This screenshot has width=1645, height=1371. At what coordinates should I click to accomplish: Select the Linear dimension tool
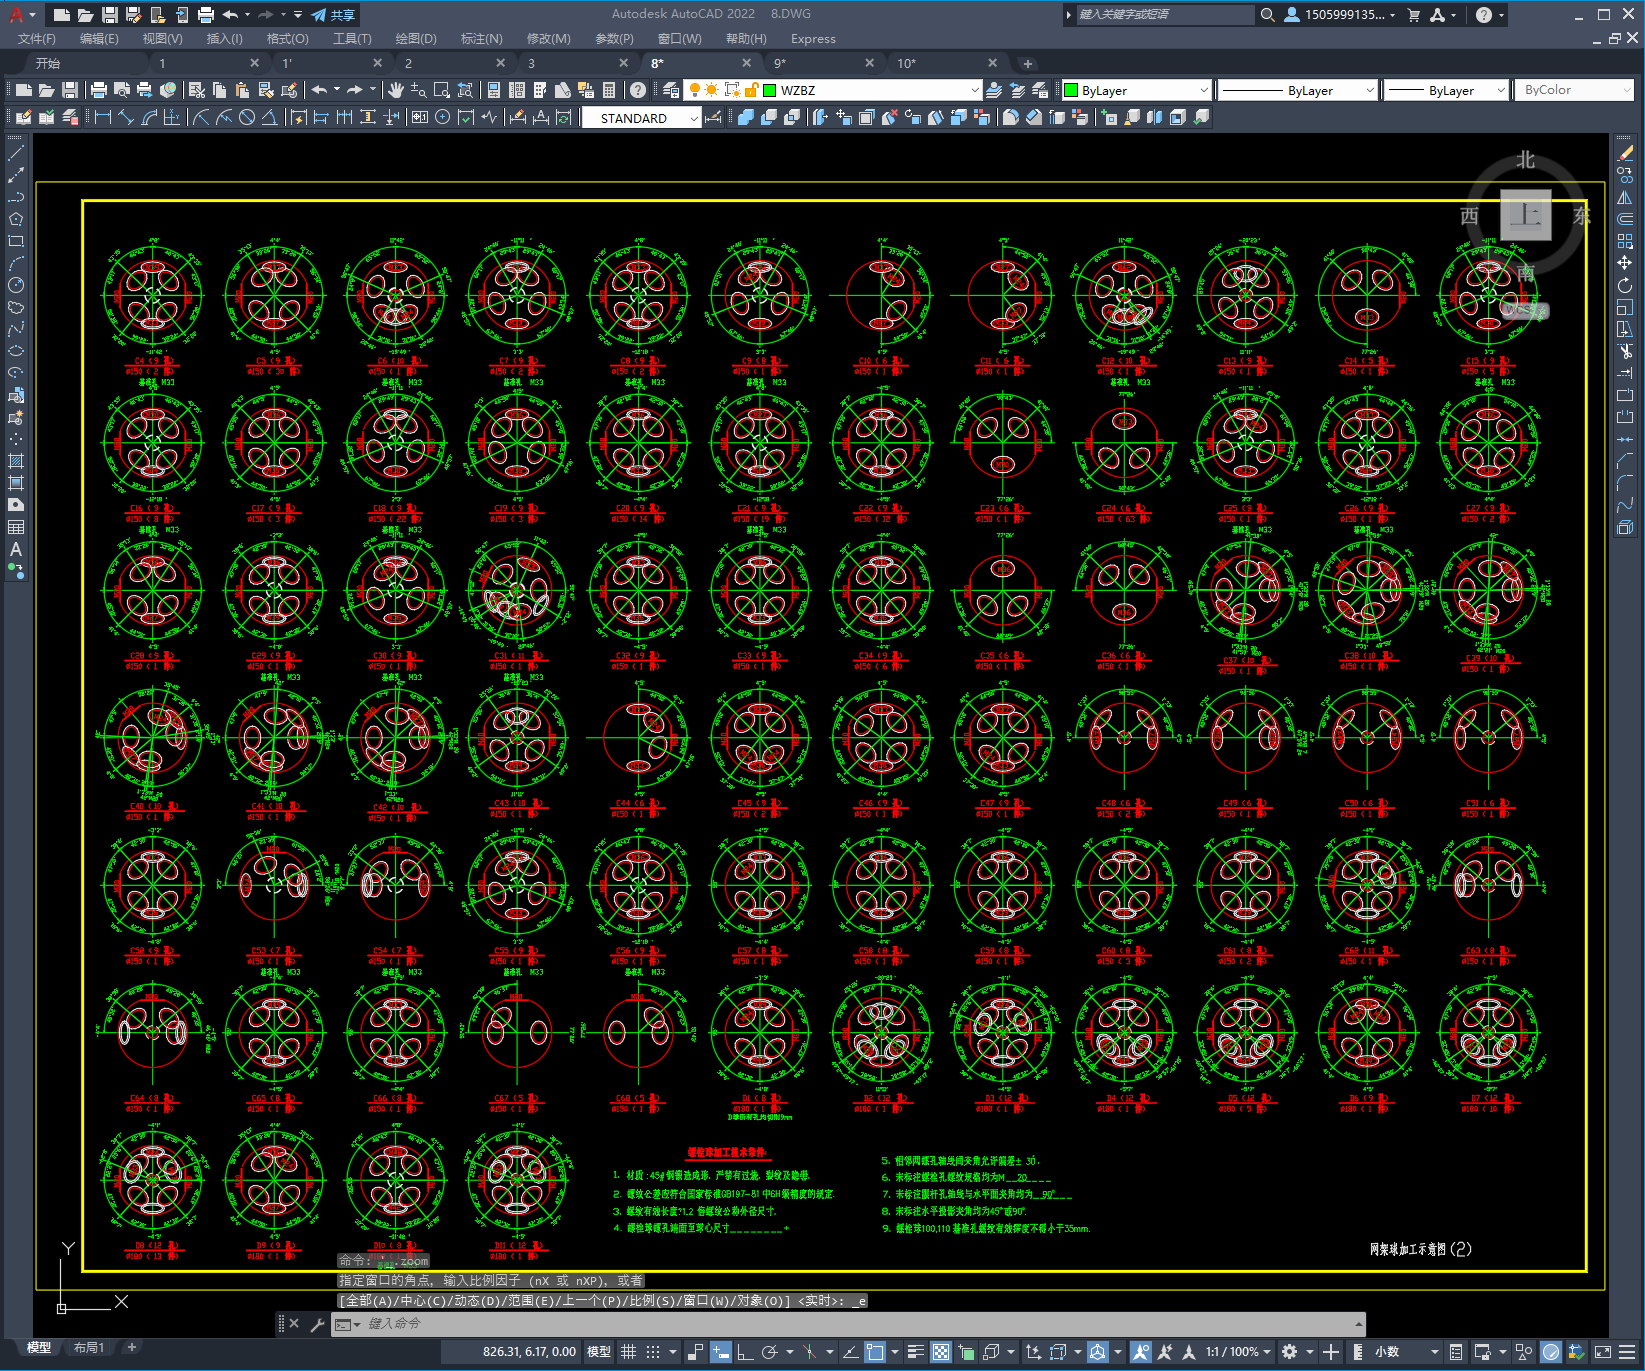(x=103, y=118)
